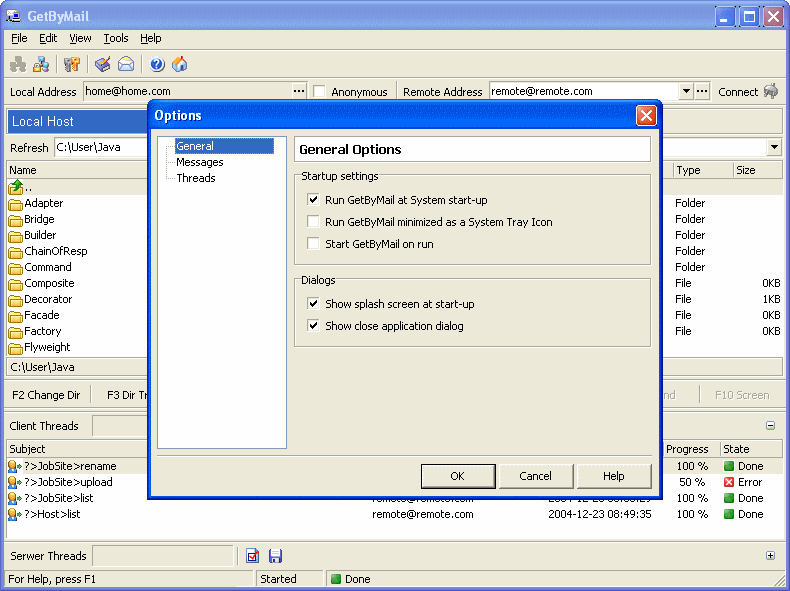Click the parent folder up-arrow icon
This screenshot has height=591, width=790.
[16, 187]
